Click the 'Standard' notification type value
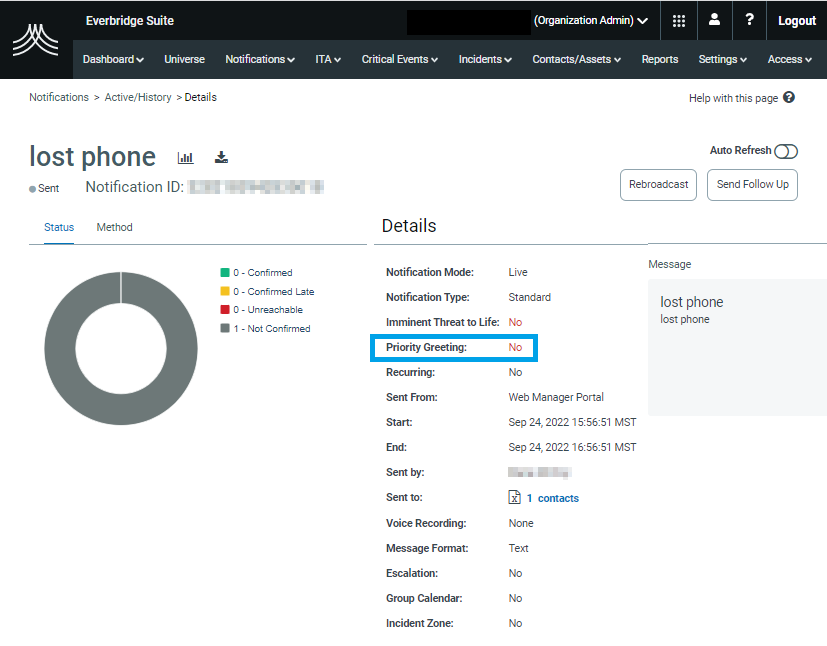Screen dimensions: 827x646 point(530,297)
